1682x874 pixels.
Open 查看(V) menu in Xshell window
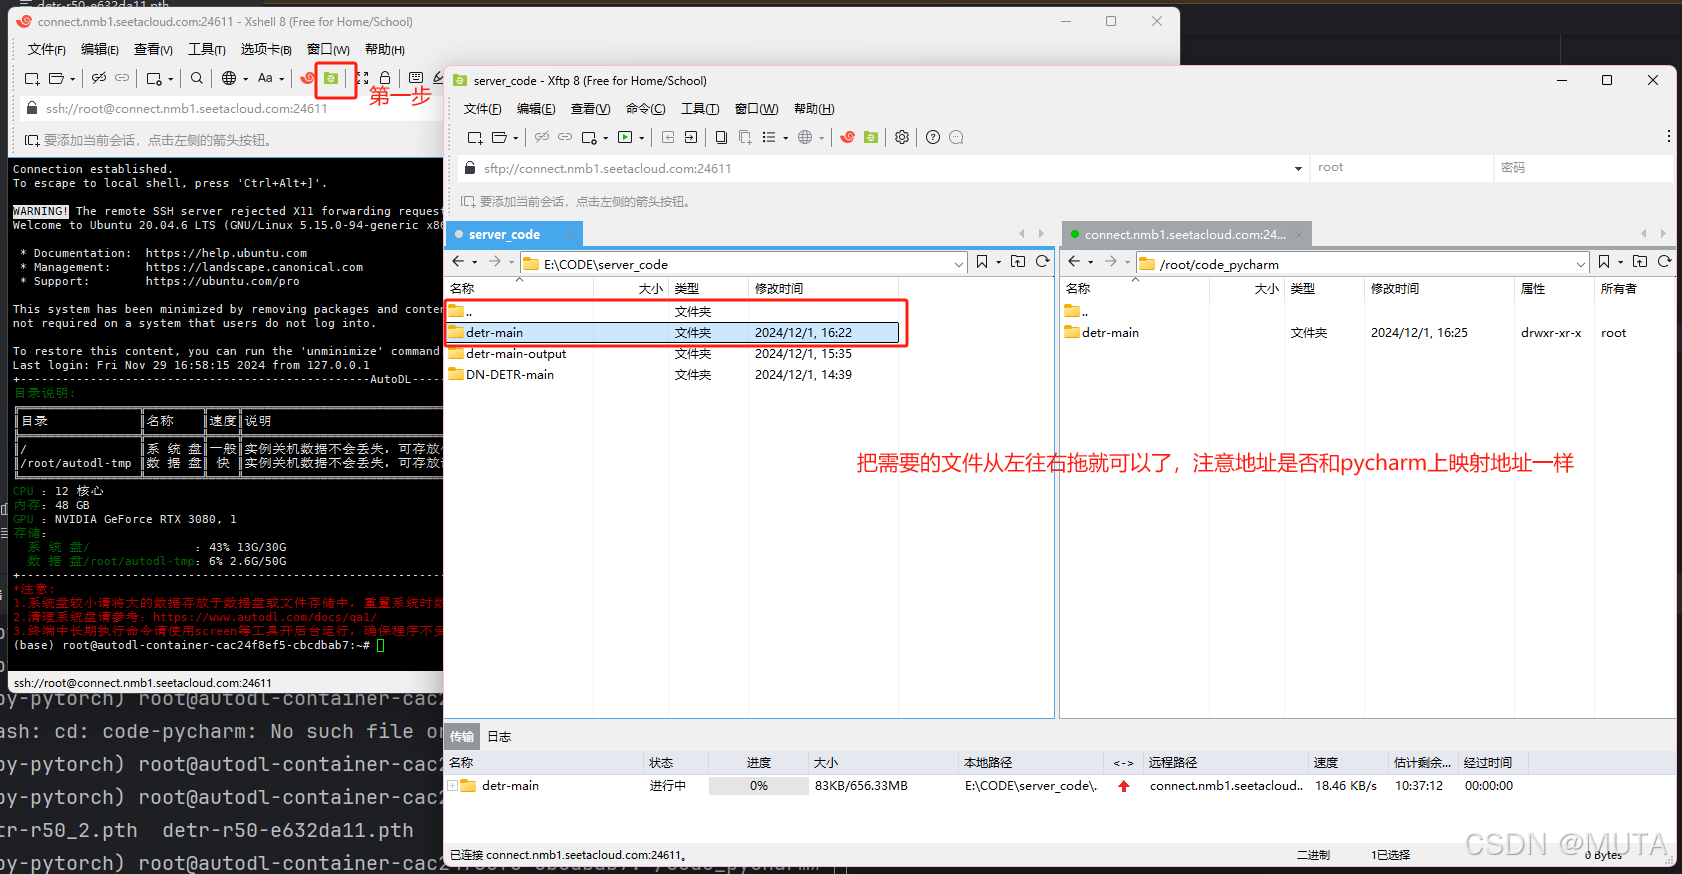pyautogui.click(x=153, y=49)
